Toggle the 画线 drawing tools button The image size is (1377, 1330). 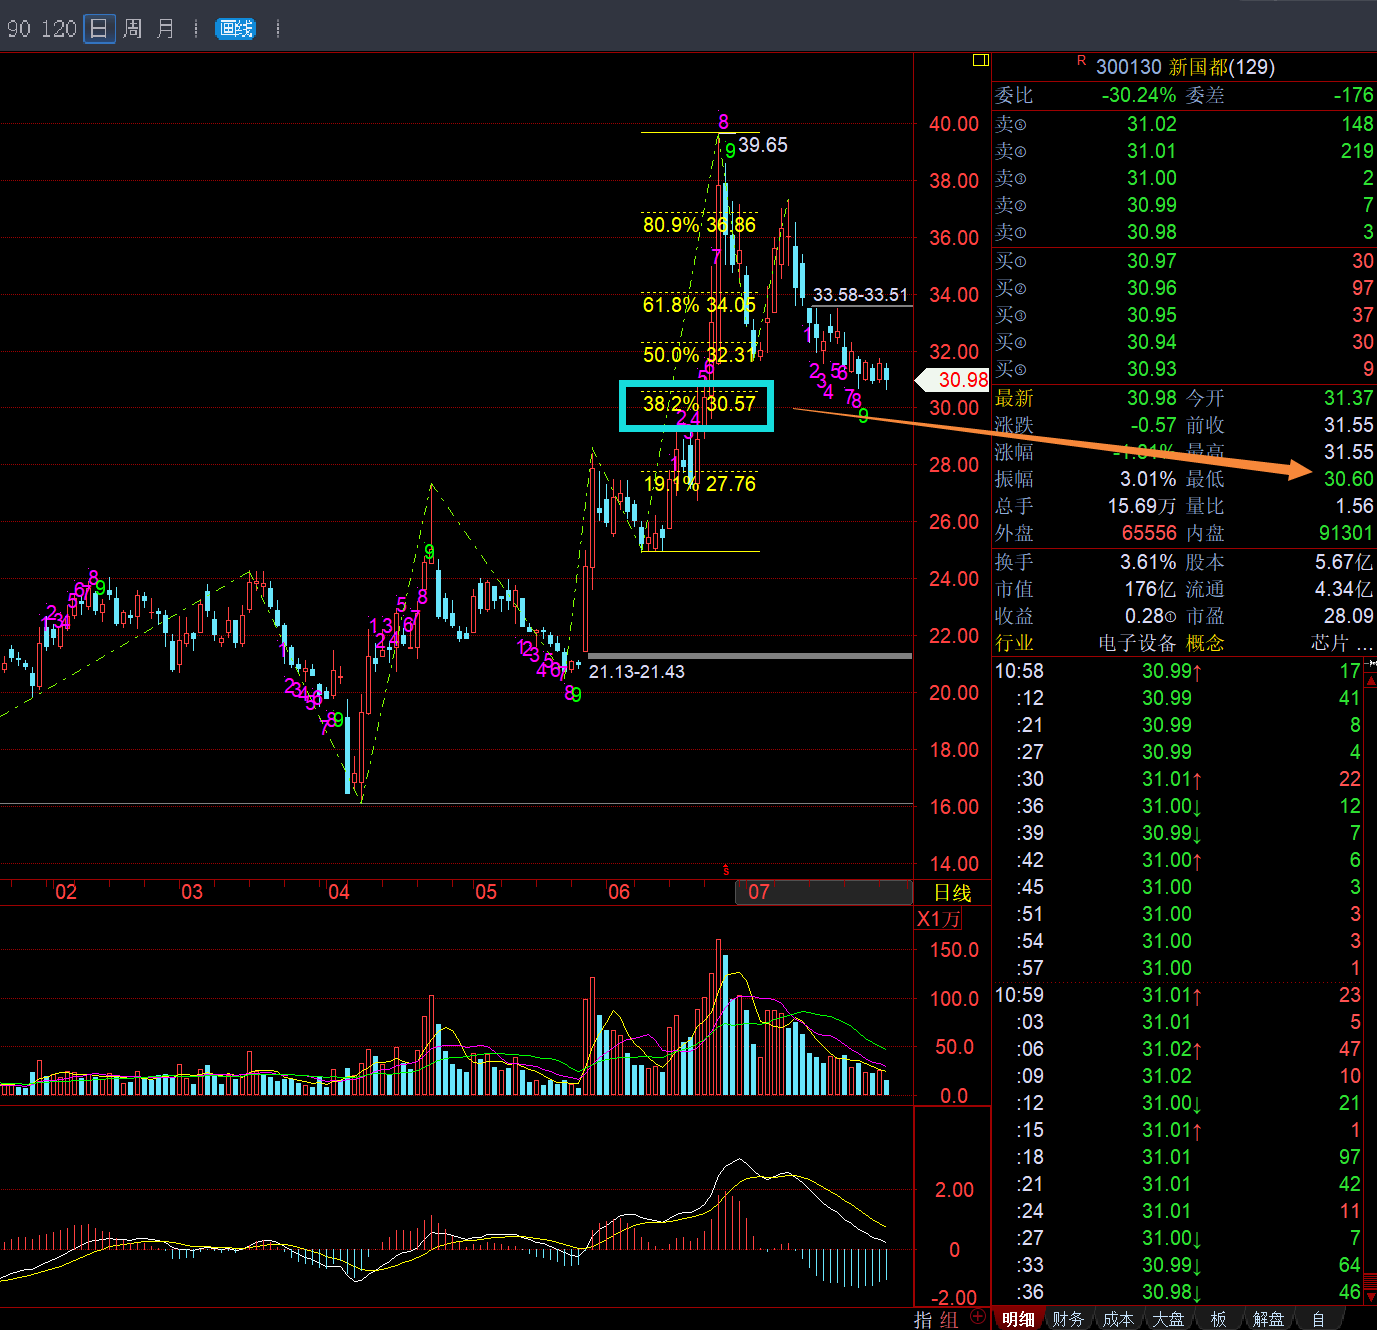point(236,29)
